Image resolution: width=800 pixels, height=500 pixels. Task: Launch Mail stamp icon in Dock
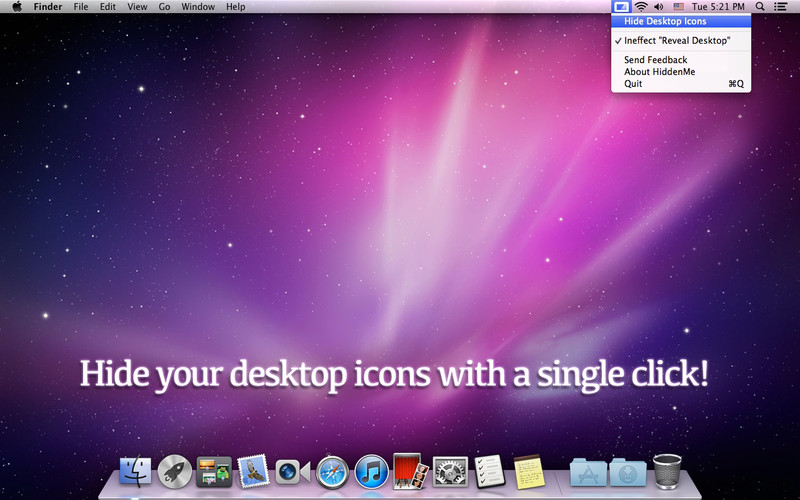pos(254,470)
